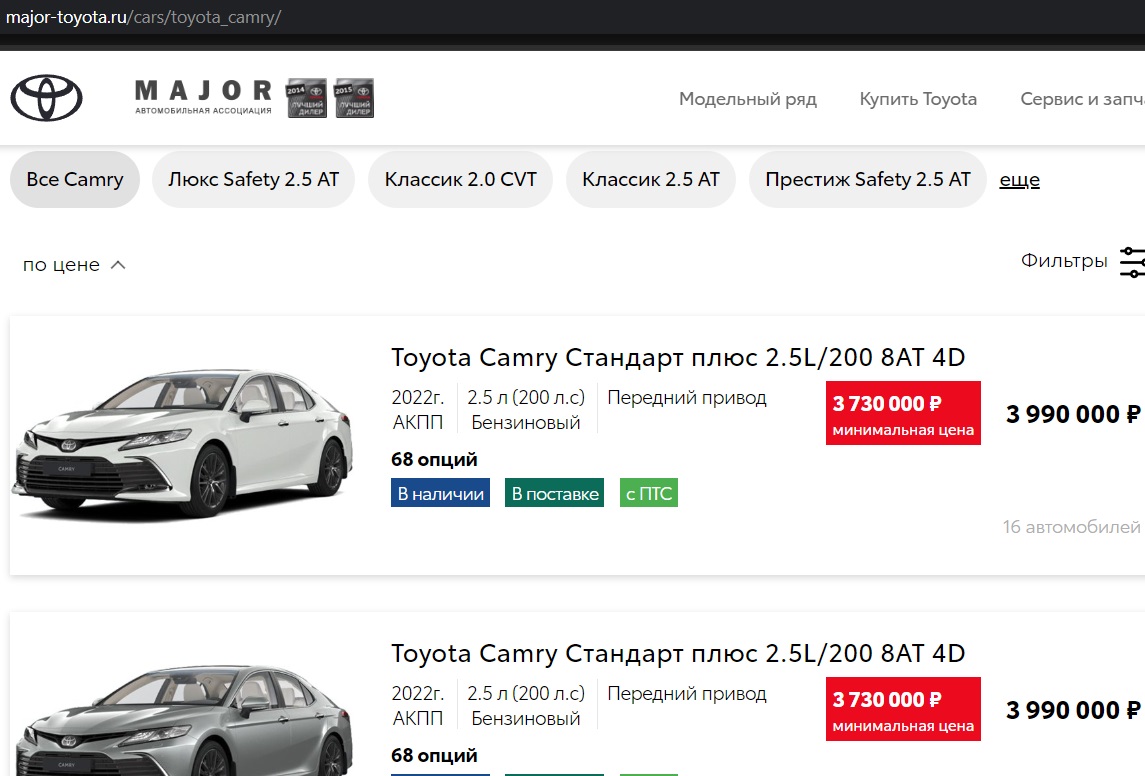Click second card's Передний привод text
Viewport: 1145px width, 776px height.
click(x=686, y=694)
